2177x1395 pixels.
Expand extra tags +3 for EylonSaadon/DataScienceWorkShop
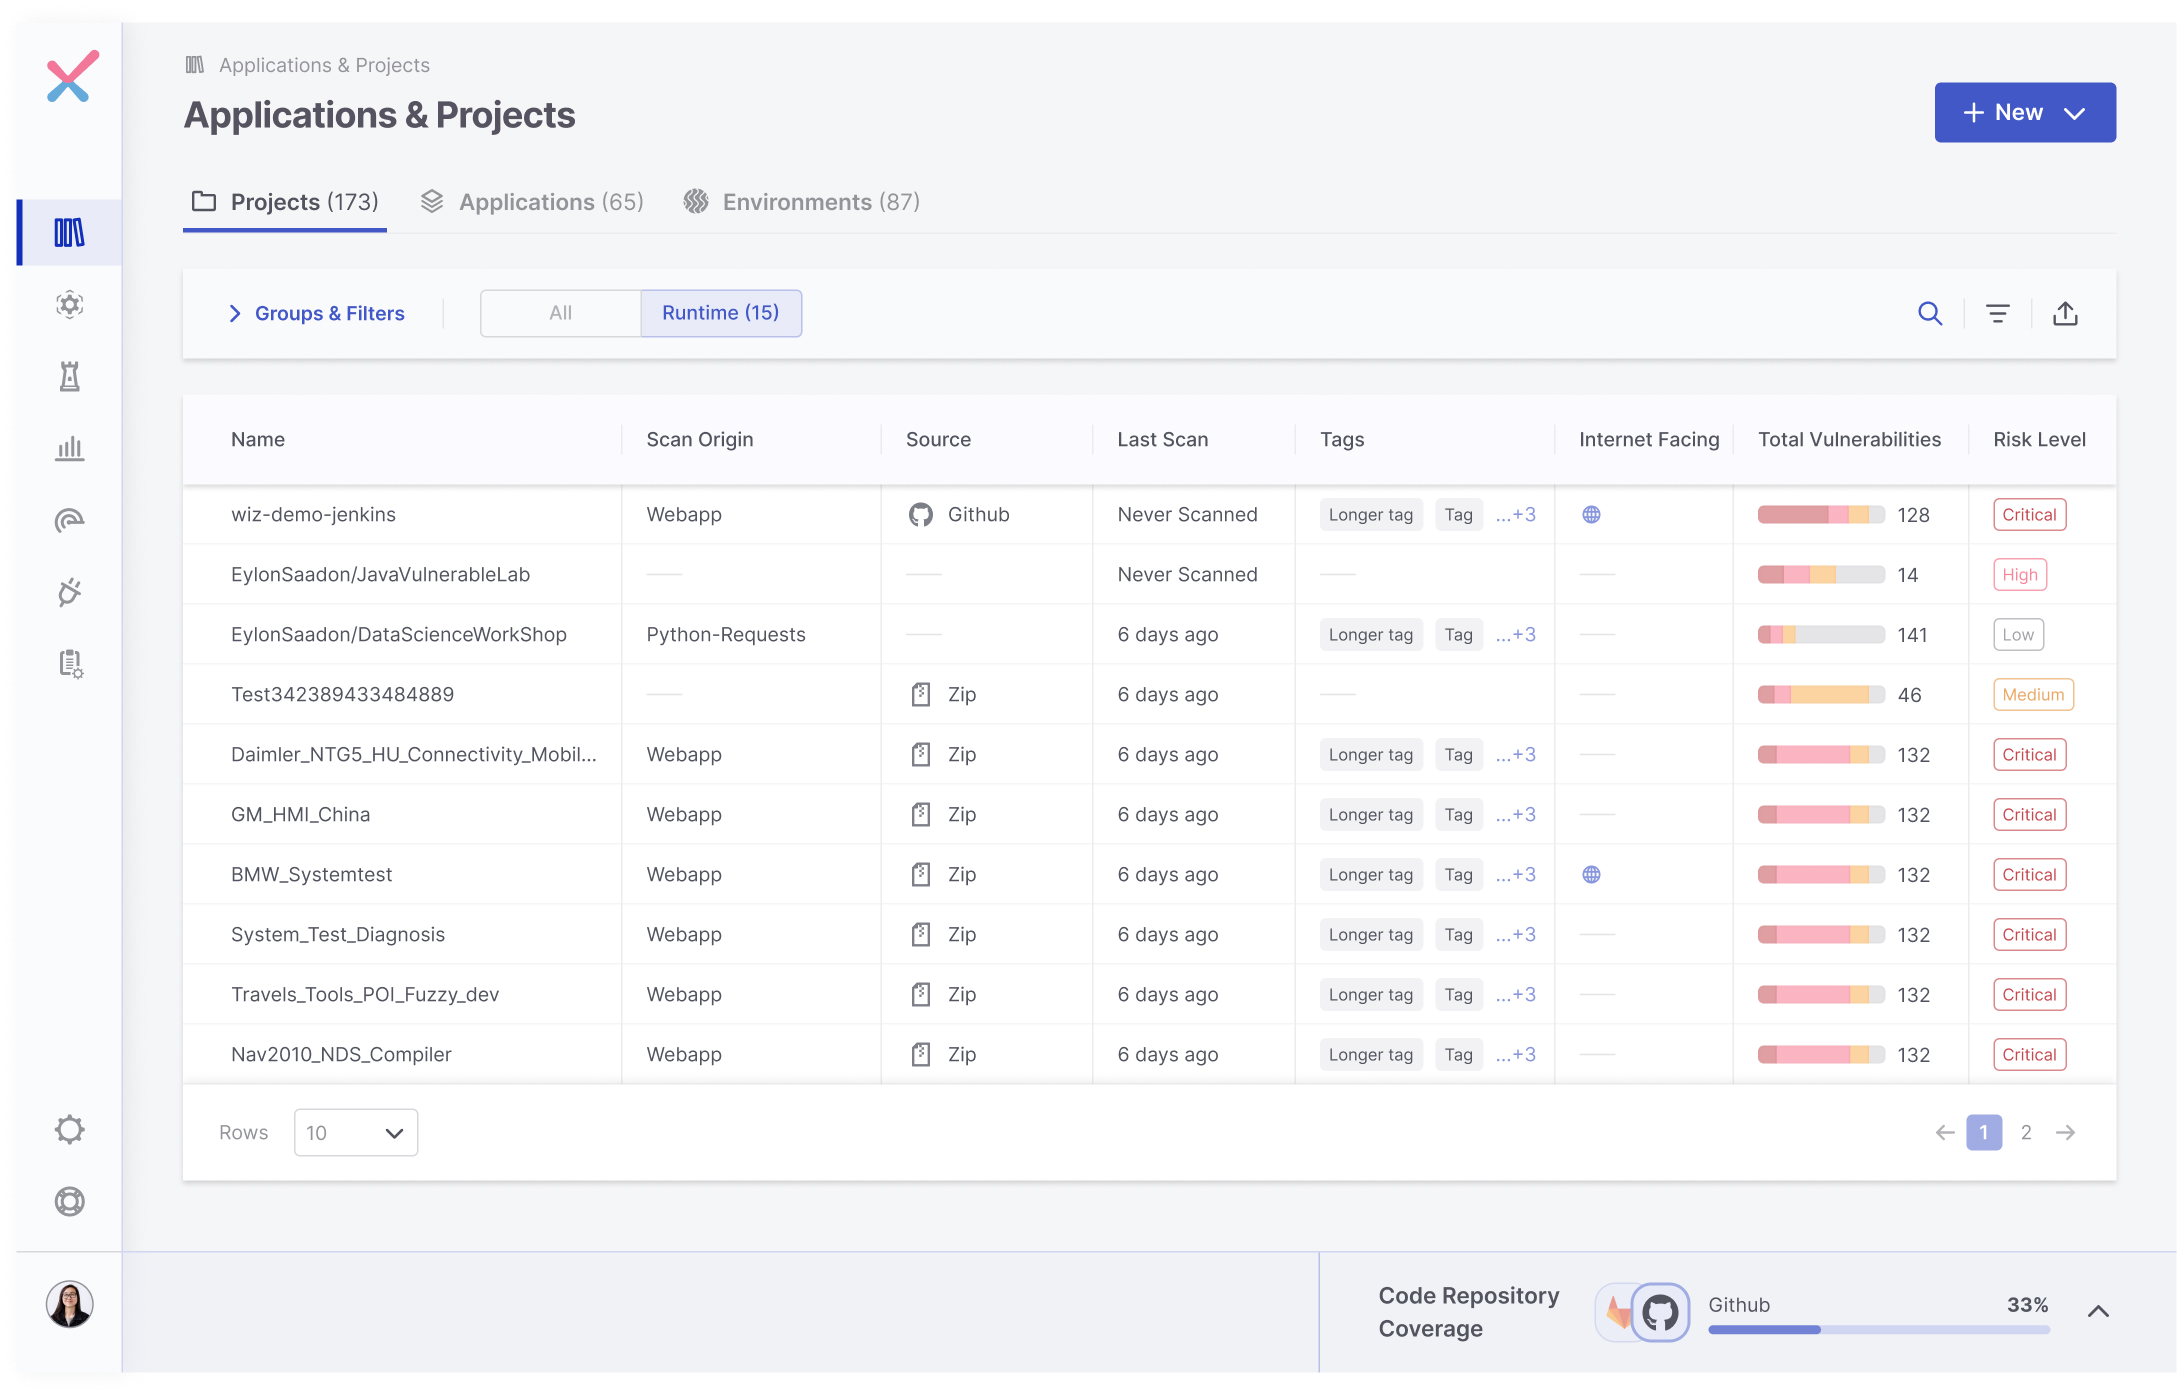pos(1516,635)
